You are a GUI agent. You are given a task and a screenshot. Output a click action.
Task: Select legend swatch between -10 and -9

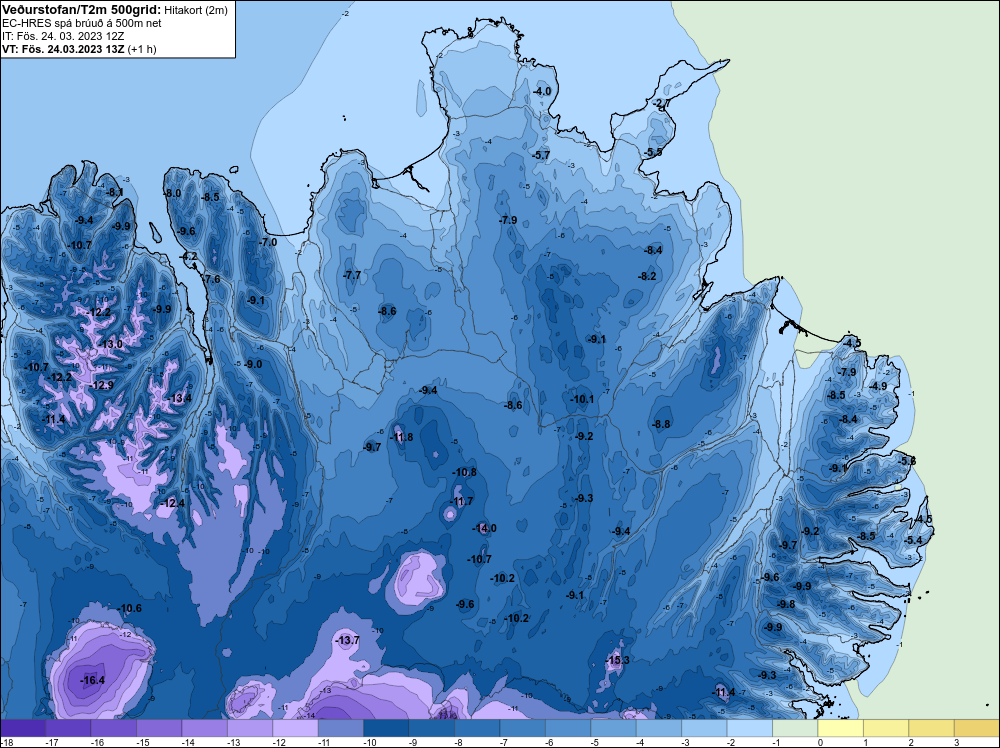[x=386, y=728]
